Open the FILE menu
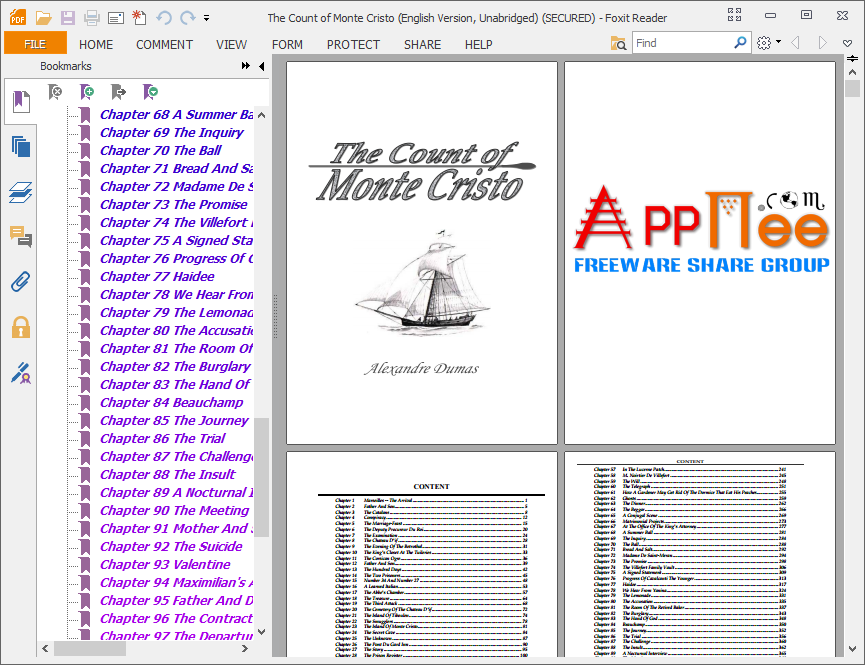This screenshot has width=865, height=665. click(x=35, y=44)
